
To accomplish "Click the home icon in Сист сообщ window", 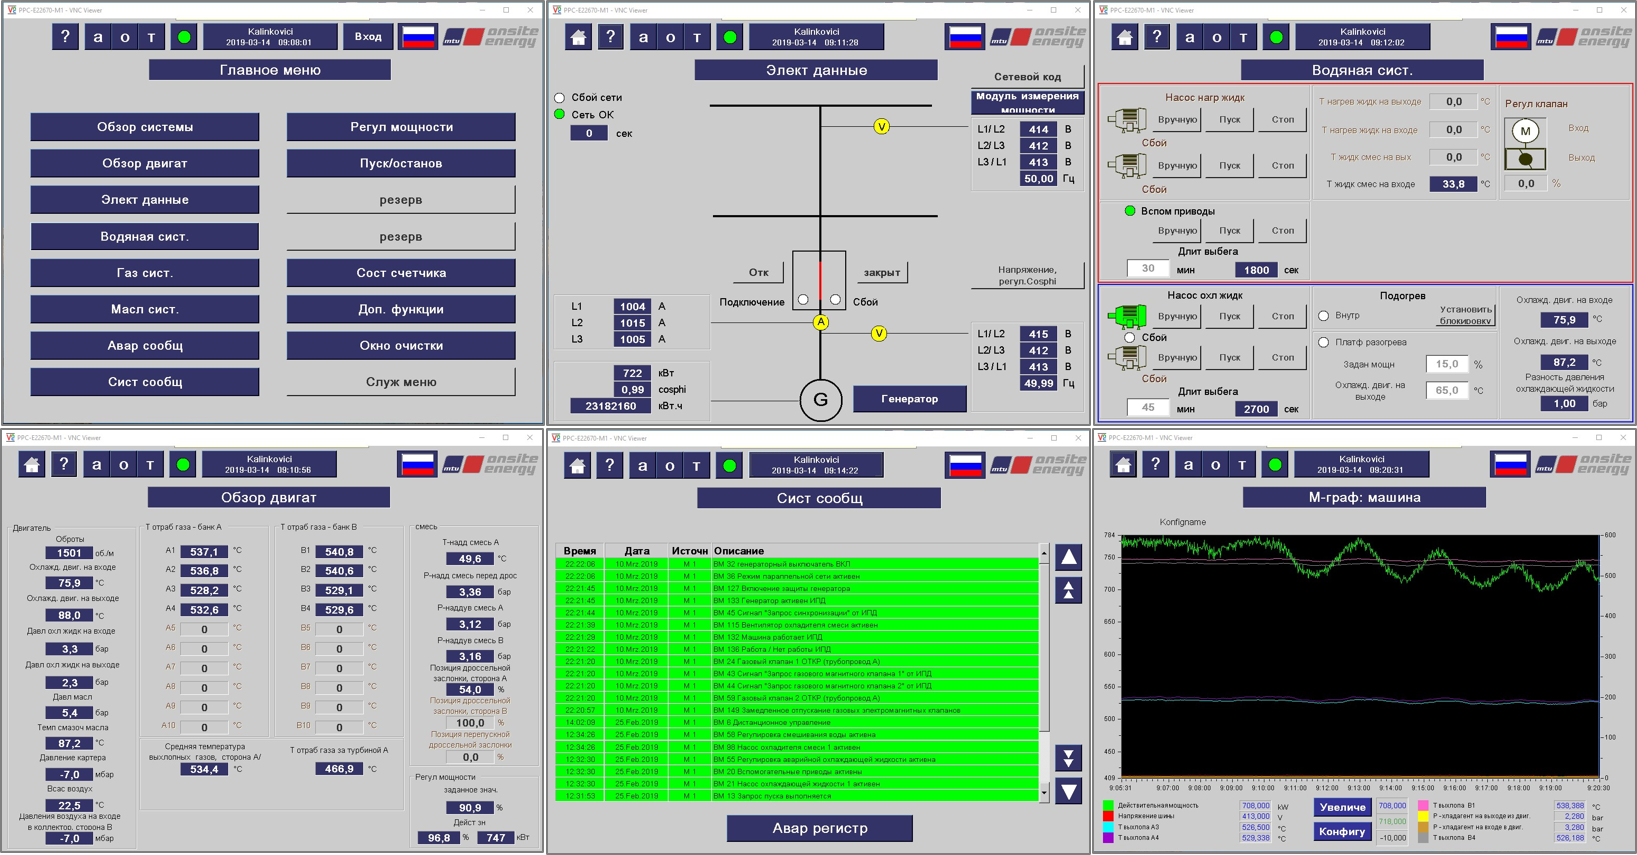I will click(578, 465).
